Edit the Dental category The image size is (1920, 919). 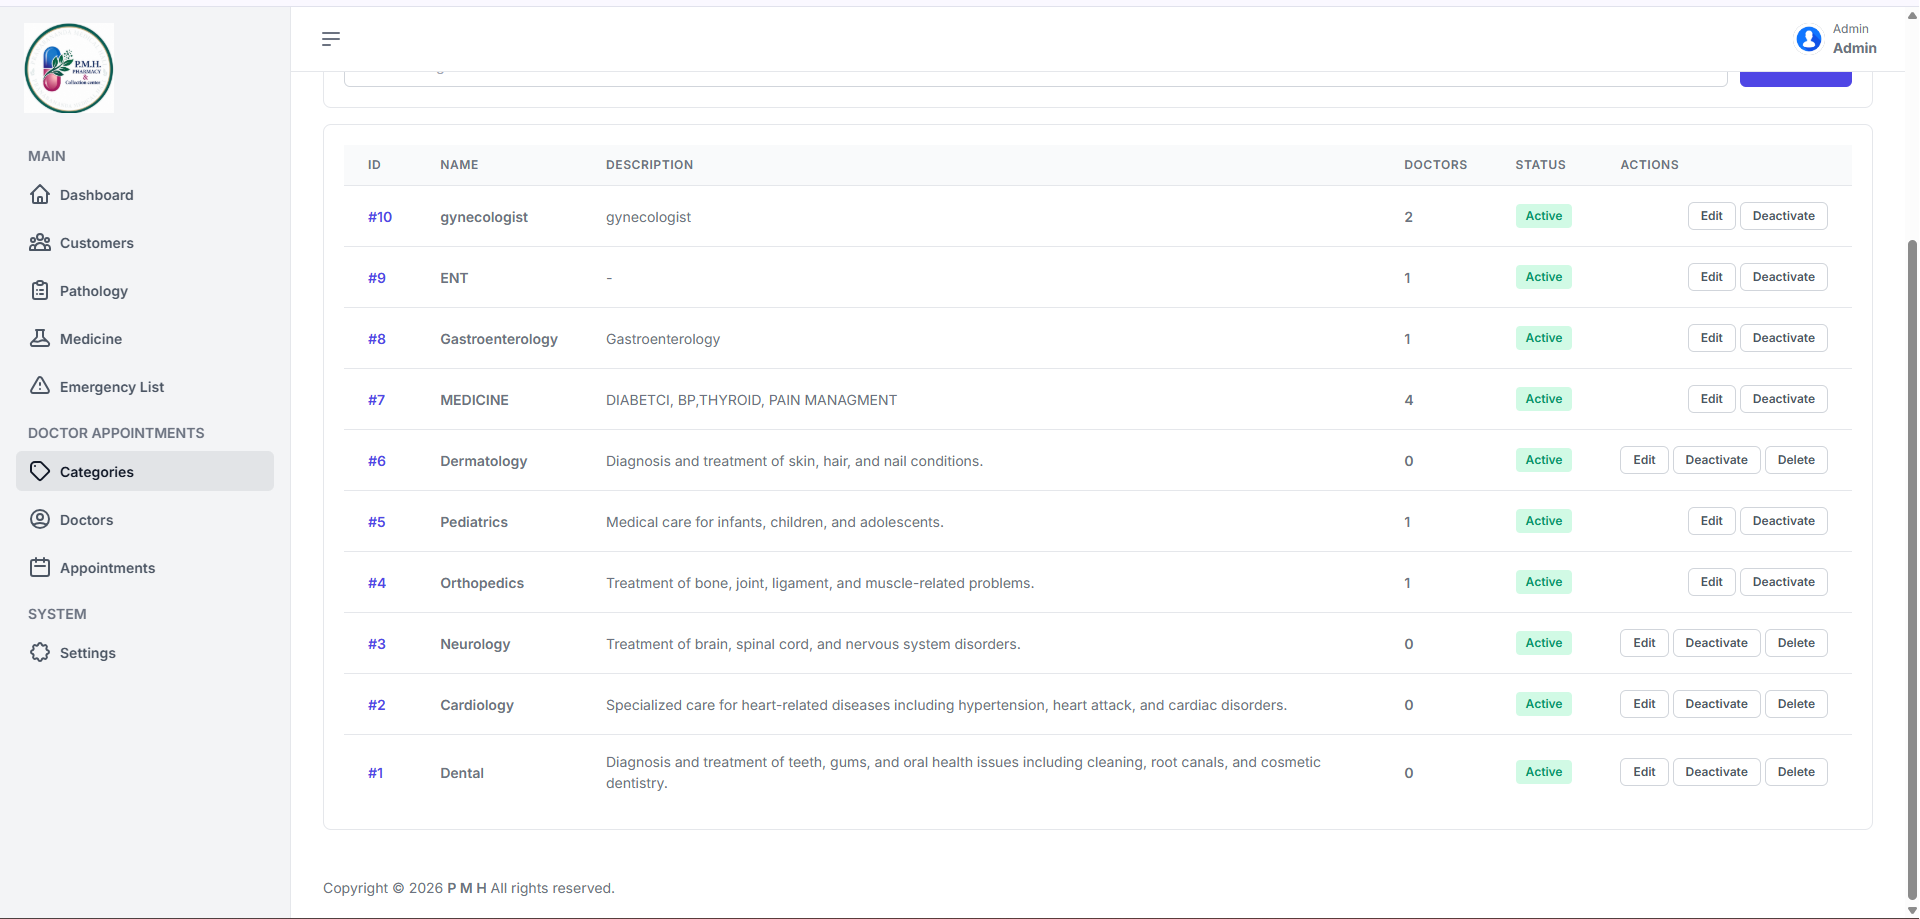click(1644, 772)
